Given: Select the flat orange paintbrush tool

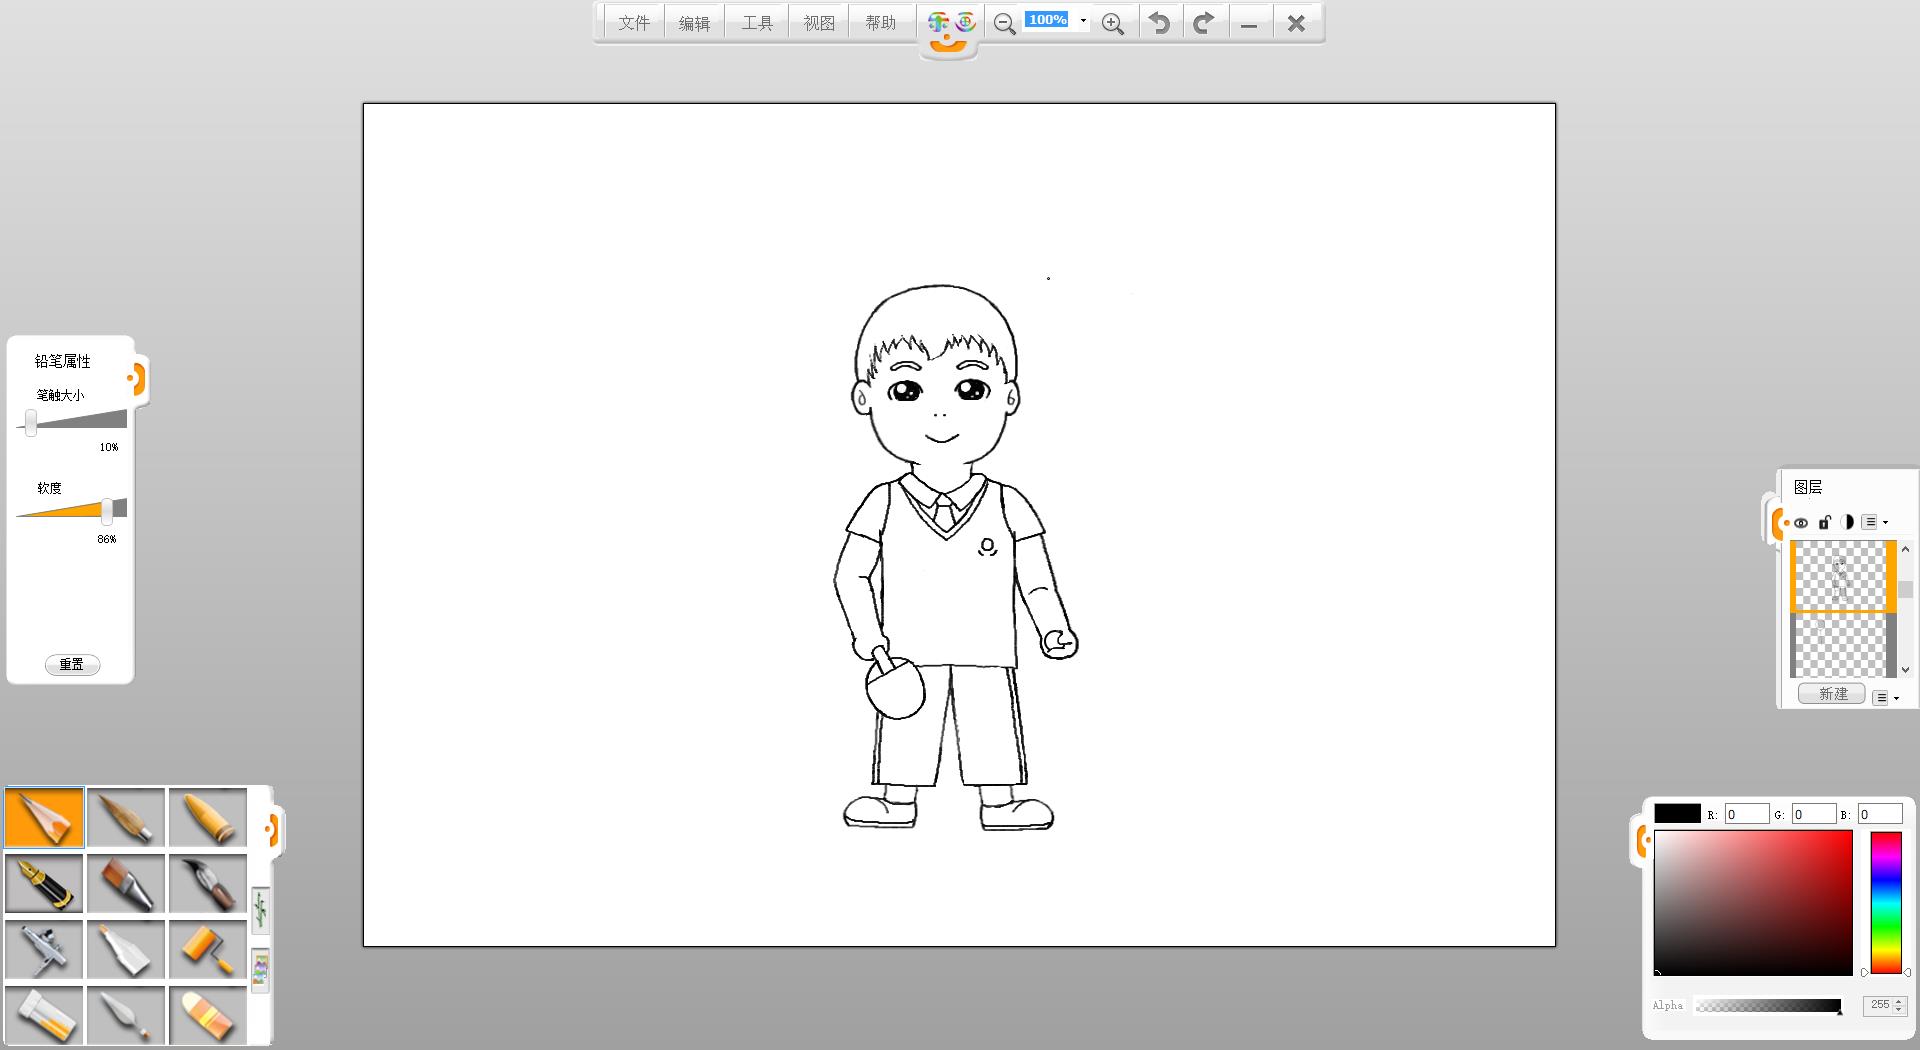Looking at the screenshot, I should click(126, 884).
